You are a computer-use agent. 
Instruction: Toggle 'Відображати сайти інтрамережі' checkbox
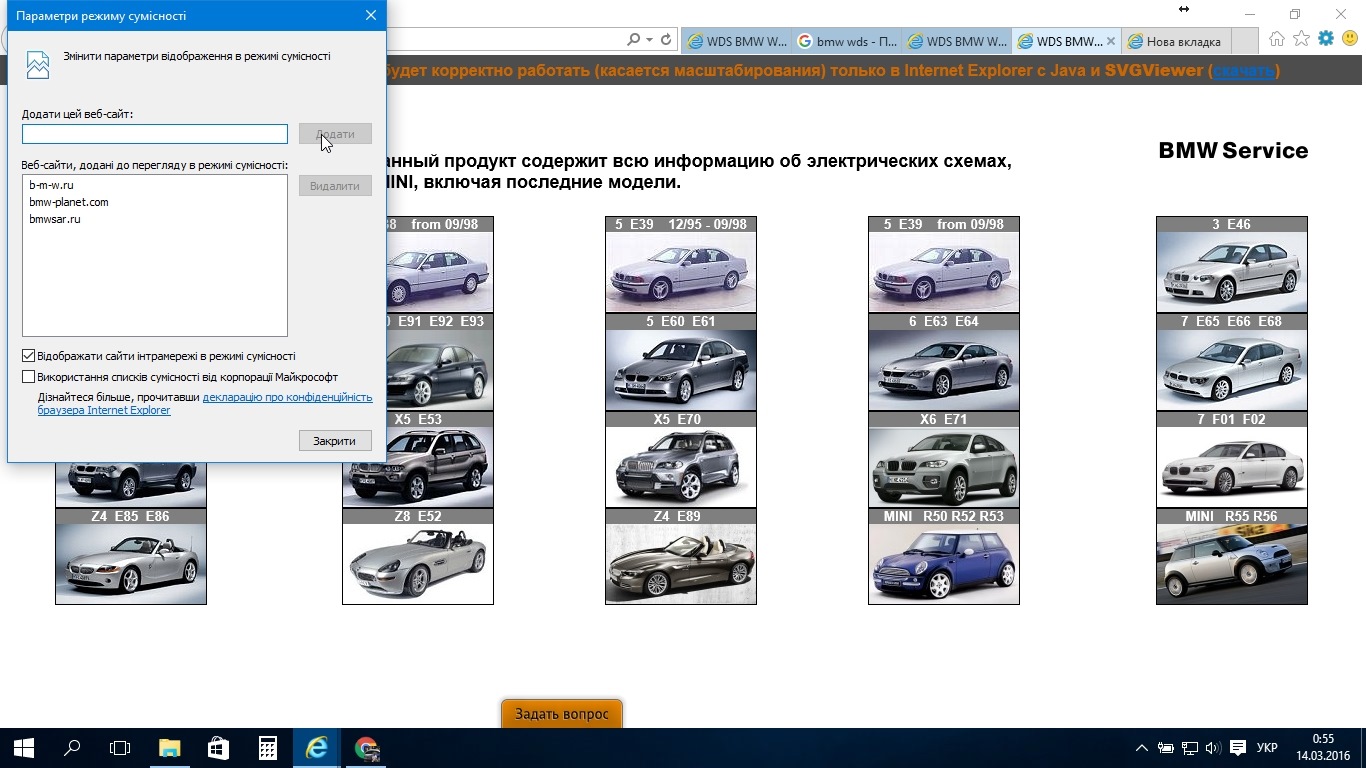(x=28, y=356)
